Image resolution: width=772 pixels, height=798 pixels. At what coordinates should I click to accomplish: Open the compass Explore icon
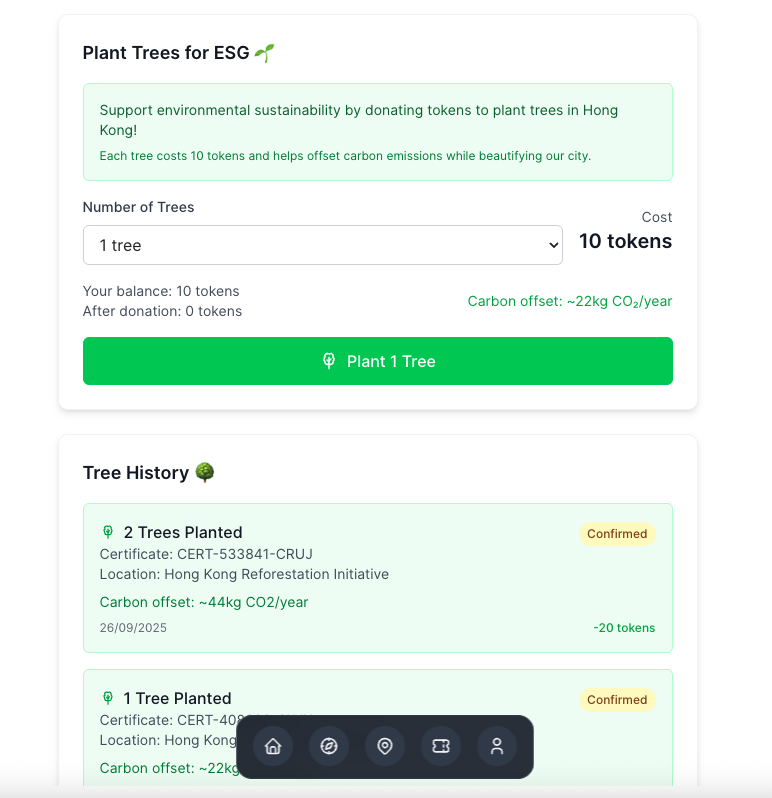(329, 746)
